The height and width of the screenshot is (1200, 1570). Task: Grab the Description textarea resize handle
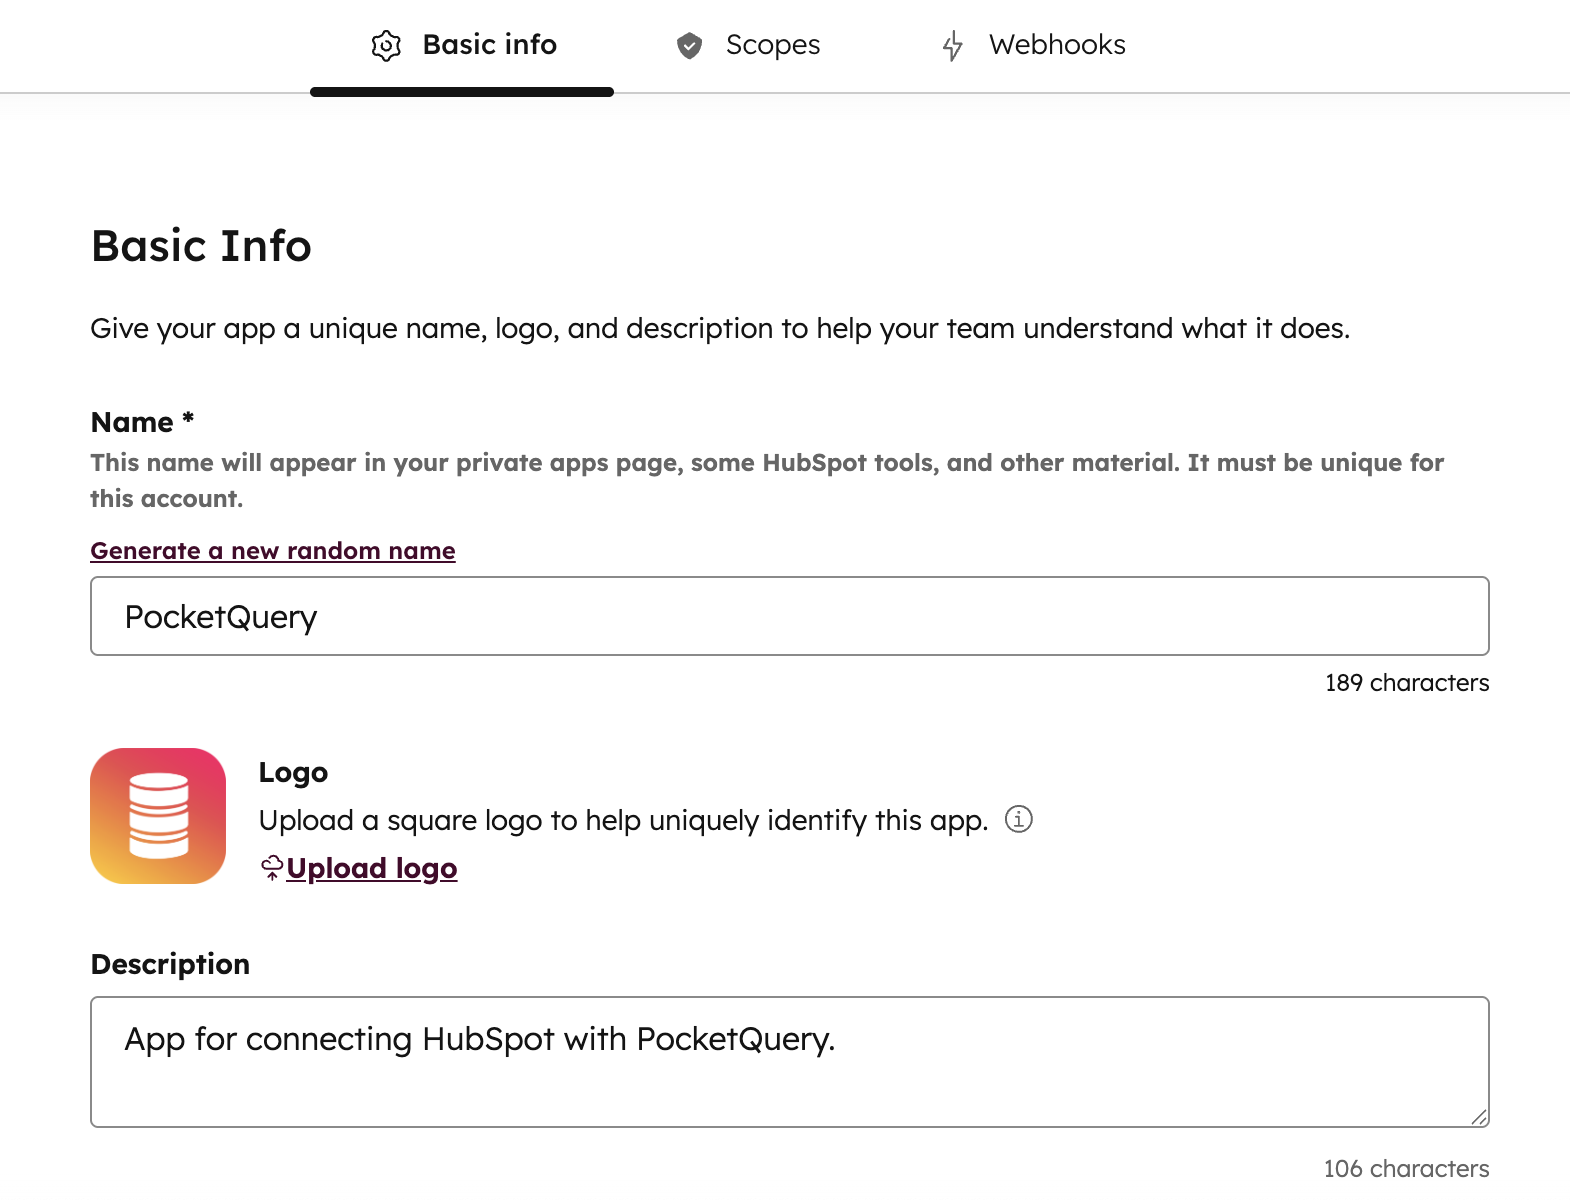pyautogui.click(x=1478, y=1117)
